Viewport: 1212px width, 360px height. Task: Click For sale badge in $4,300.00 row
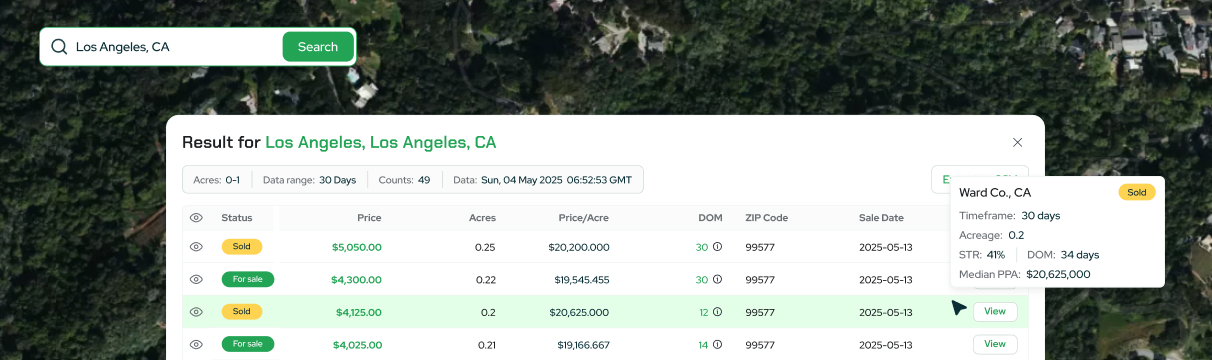[x=247, y=279]
